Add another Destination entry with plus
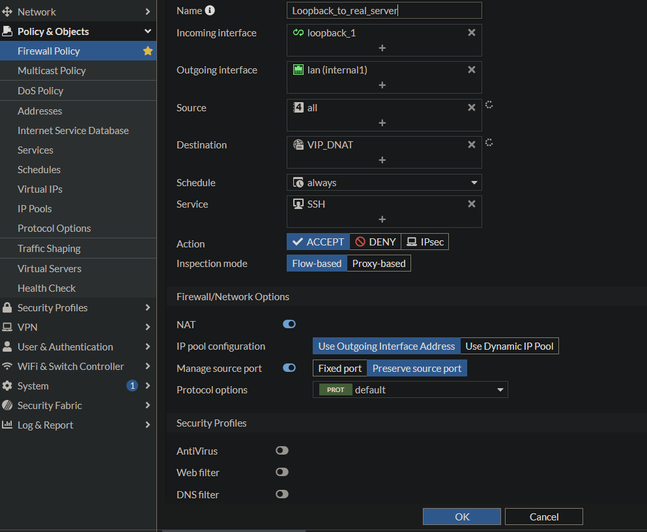Viewport: 647px width, 532px height. pyautogui.click(x=383, y=160)
